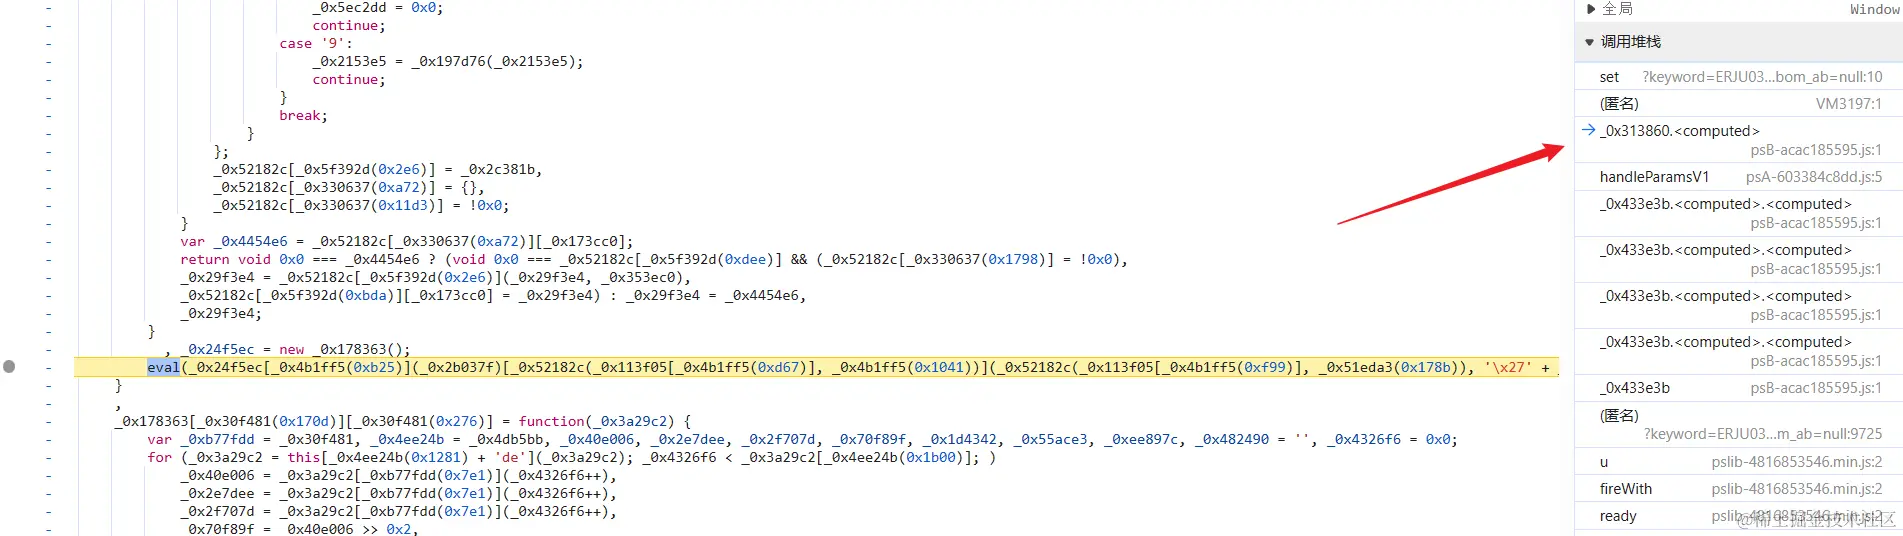Open pslib-4816853546.min.js:2 link in fireWith row

[1796, 489]
